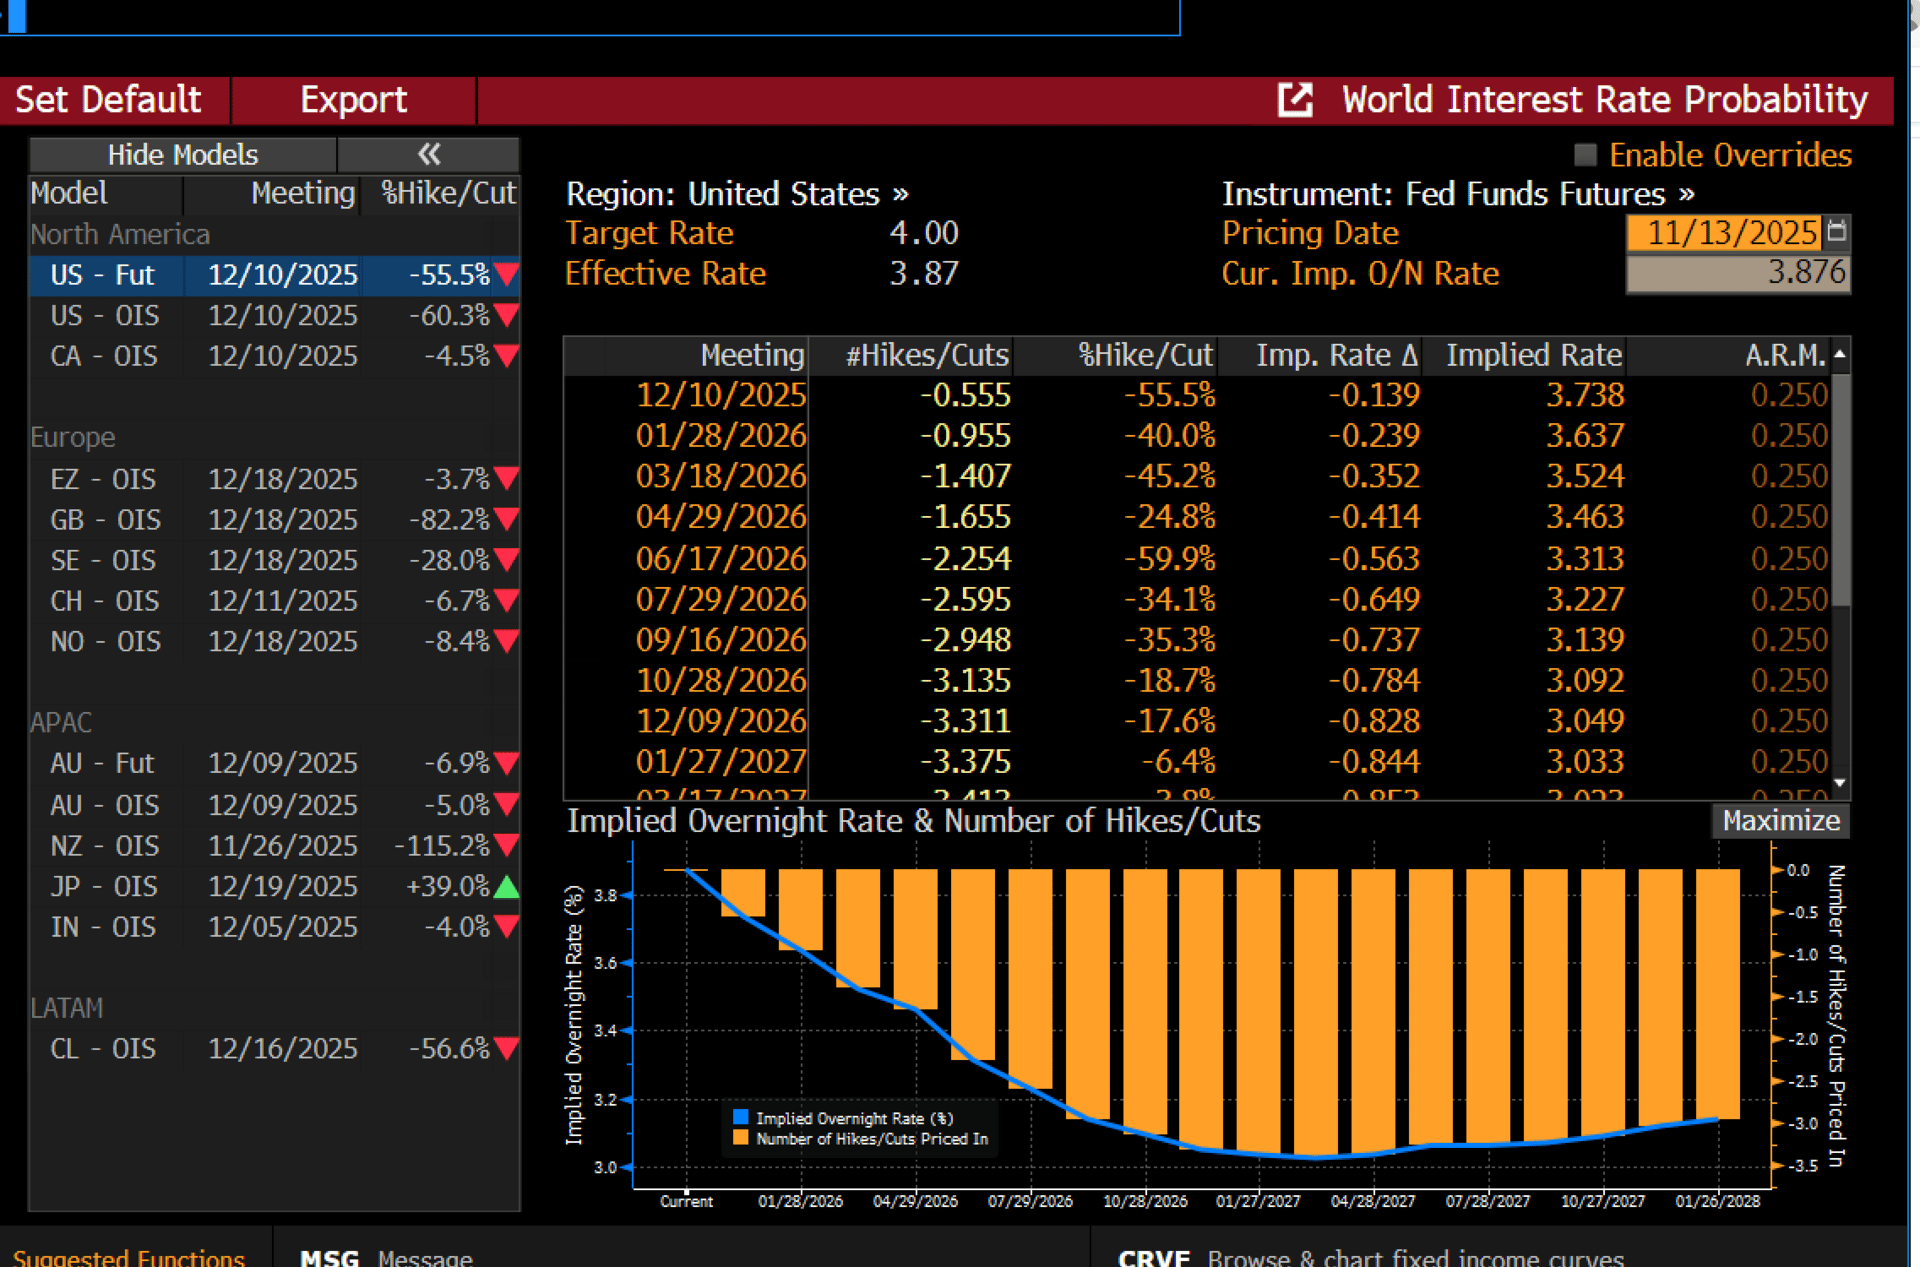Expand the Region: United States selector

[x=737, y=194]
